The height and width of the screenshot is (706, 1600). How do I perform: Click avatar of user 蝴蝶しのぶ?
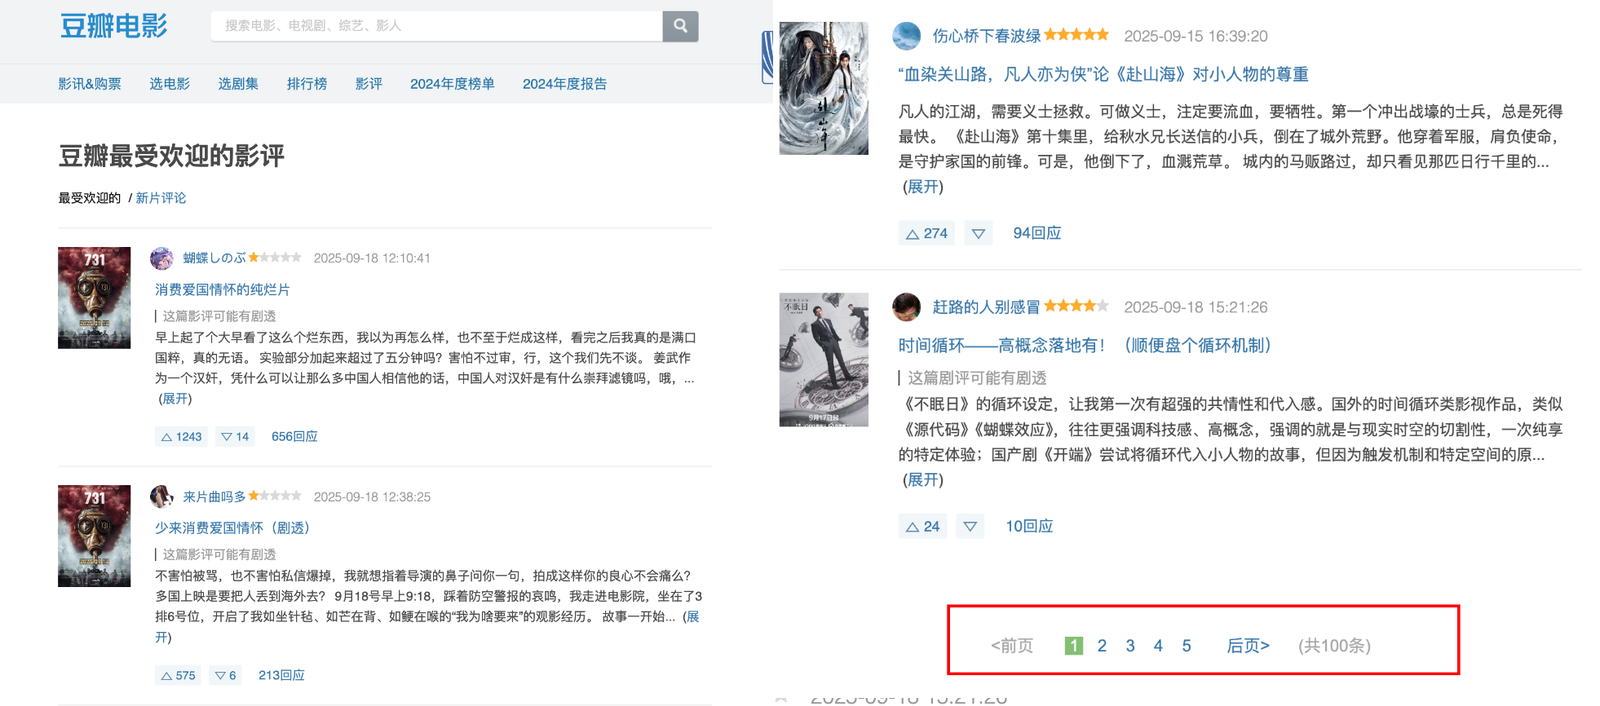click(x=162, y=258)
